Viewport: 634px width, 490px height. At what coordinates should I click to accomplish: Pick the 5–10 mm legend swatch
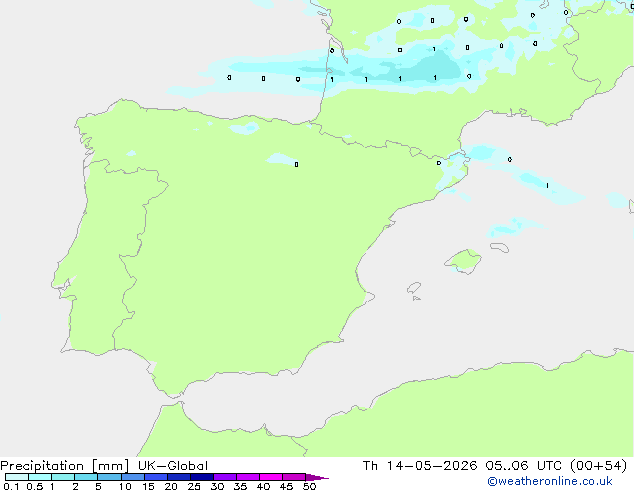tap(109, 477)
